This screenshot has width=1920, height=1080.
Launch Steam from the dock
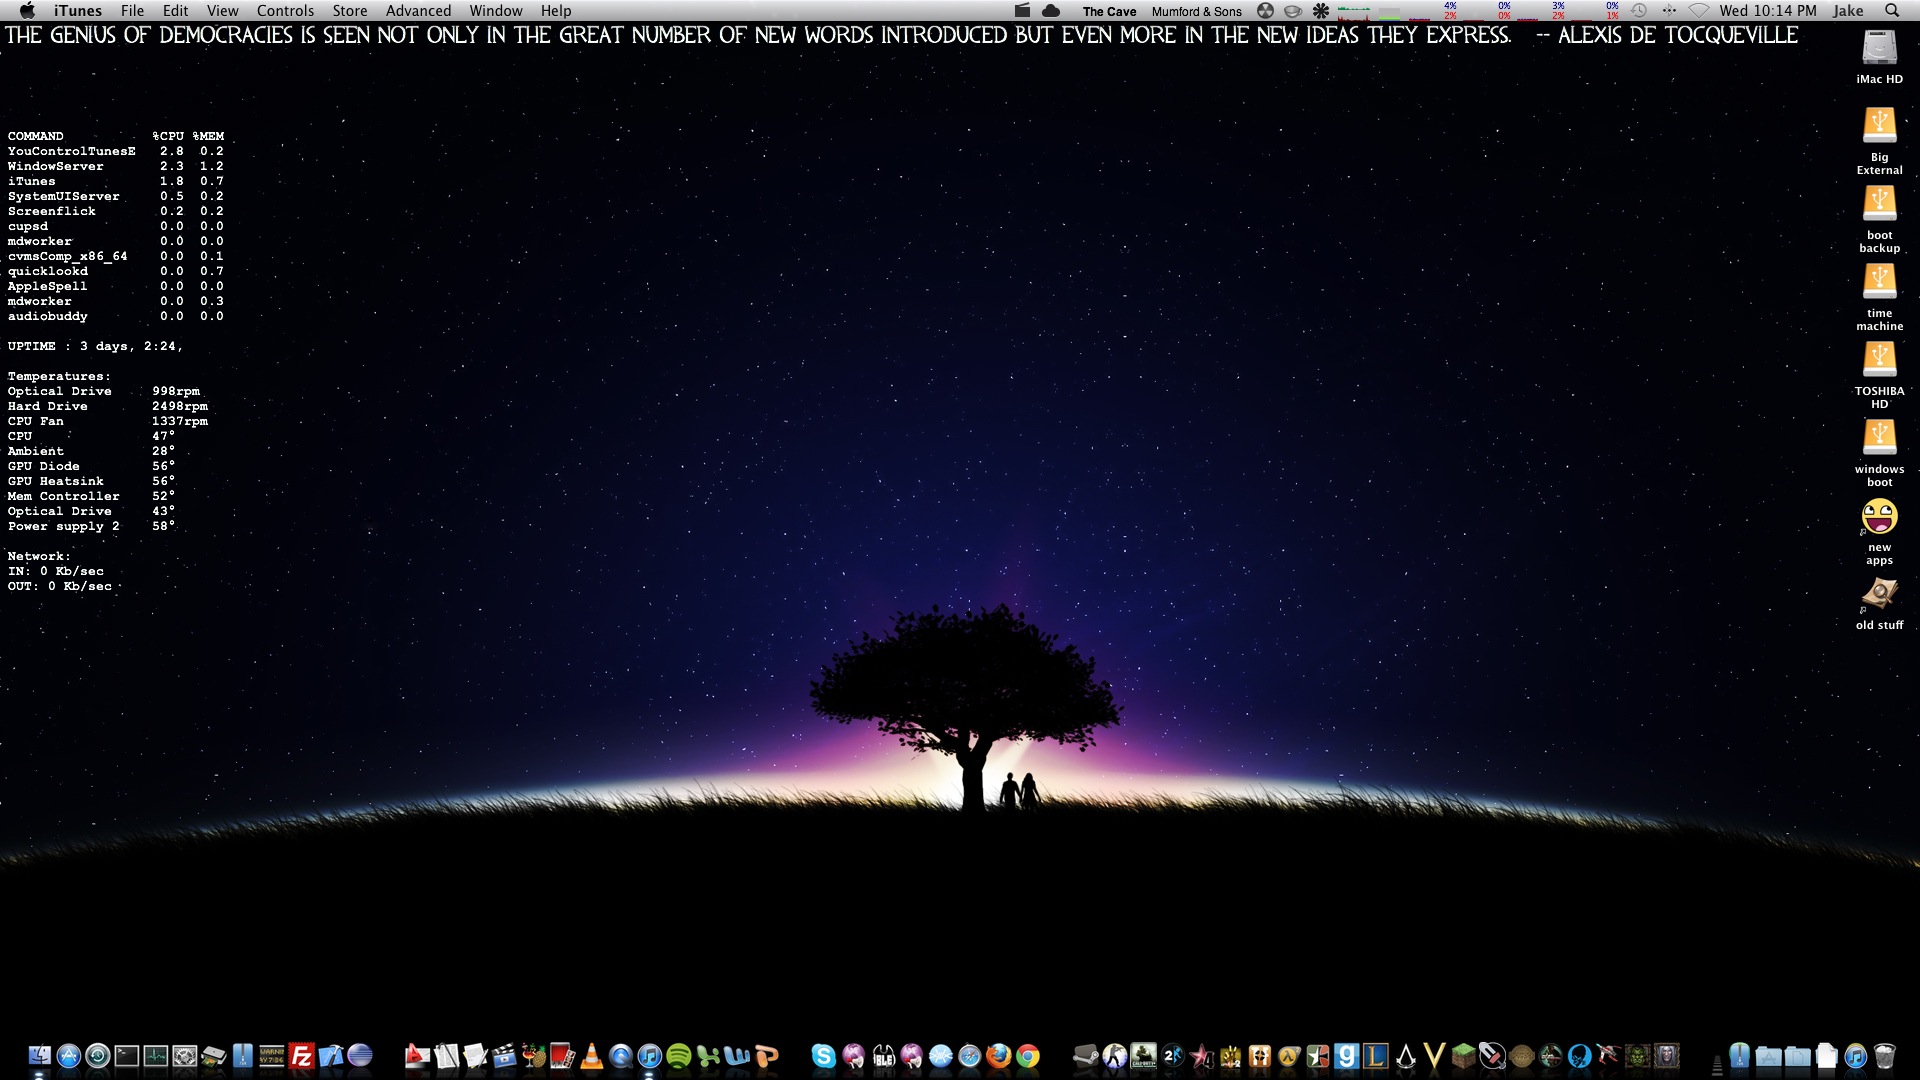click(1085, 1056)
